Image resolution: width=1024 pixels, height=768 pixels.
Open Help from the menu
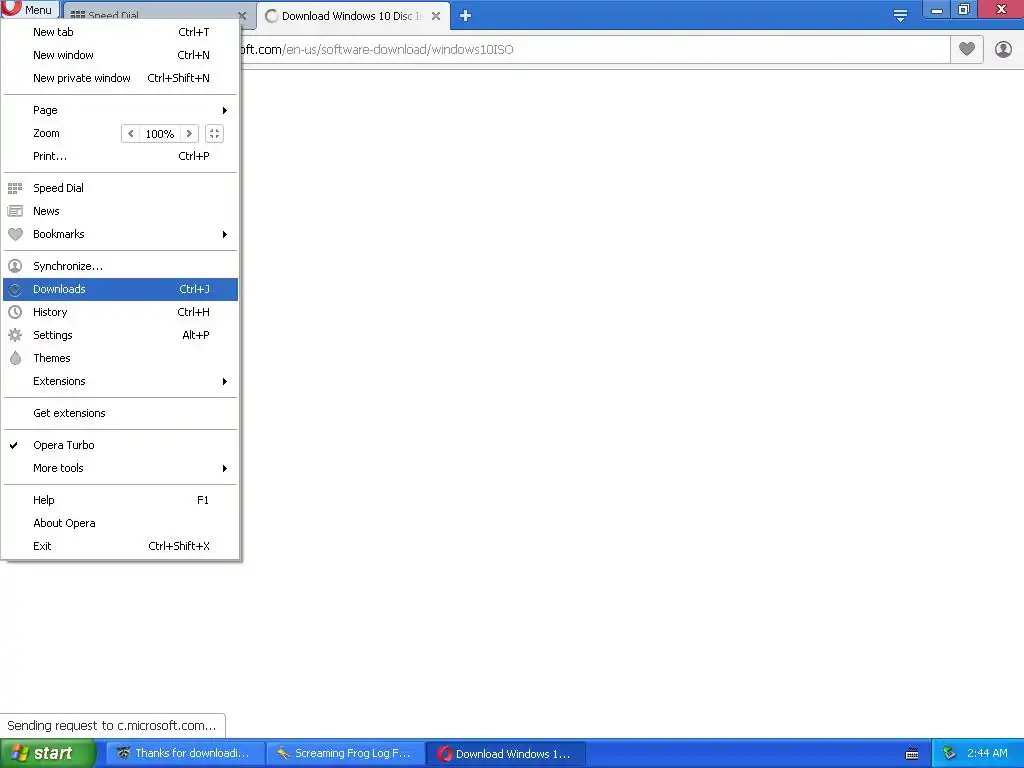[x=120, y=500]
